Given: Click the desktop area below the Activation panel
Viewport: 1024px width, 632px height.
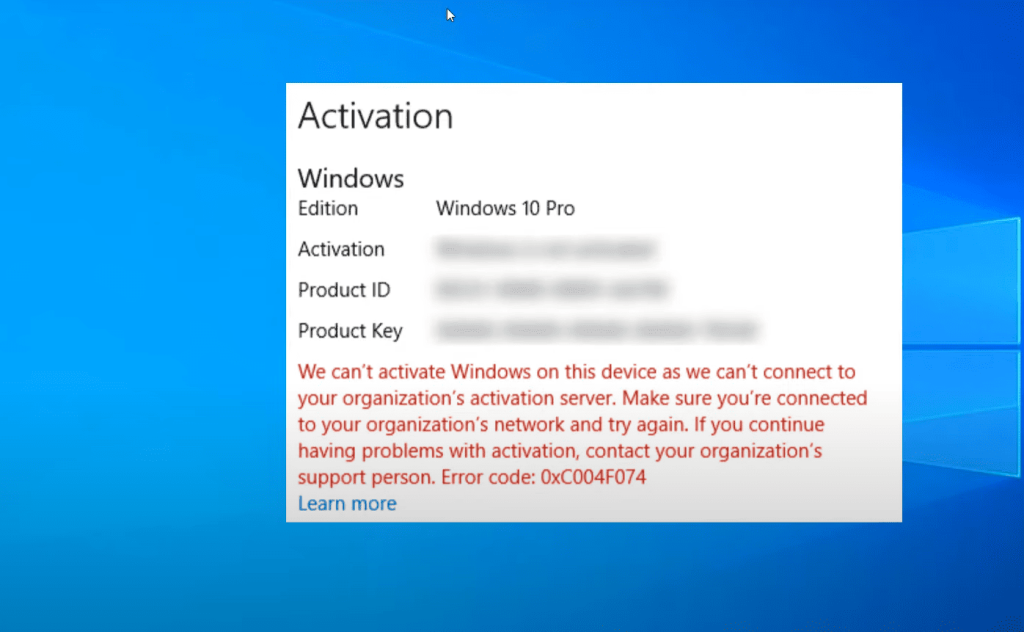Looking at the screenshot, I should tap(590, 580).
